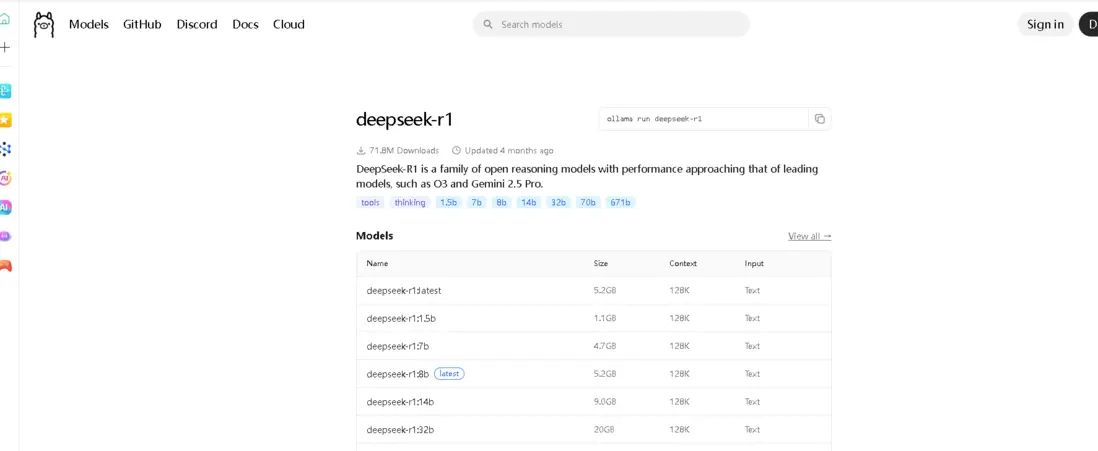Image resolution: width=1098 pixels, height=451 pixels.
Task: Open the deepseek-r1:1.5b model
Action: pyautogui.click(x=401, y=318)
